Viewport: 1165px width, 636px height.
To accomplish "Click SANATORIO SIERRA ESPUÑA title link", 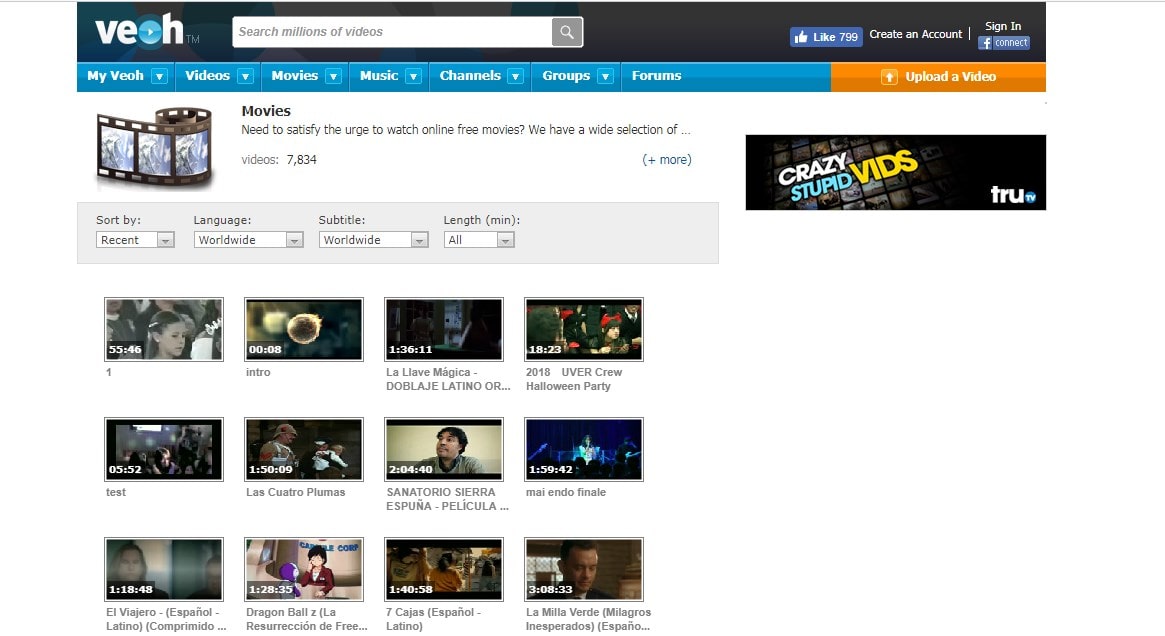I will 447,499.
